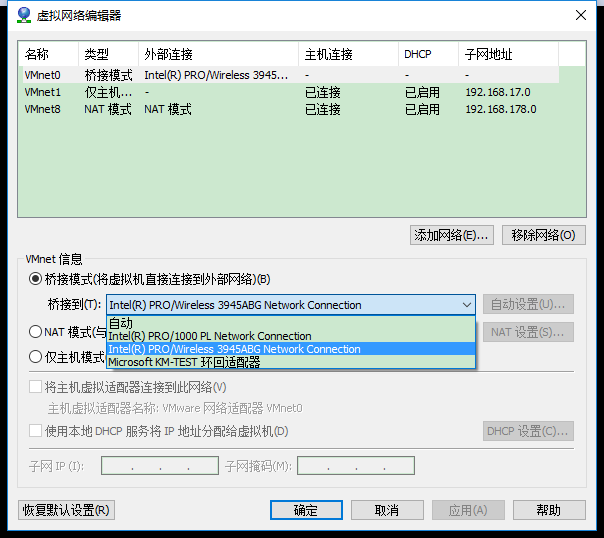
Task: Choose highlighted Intel PRO/Wireless 3945ABG list option
Action: [291, 349]
